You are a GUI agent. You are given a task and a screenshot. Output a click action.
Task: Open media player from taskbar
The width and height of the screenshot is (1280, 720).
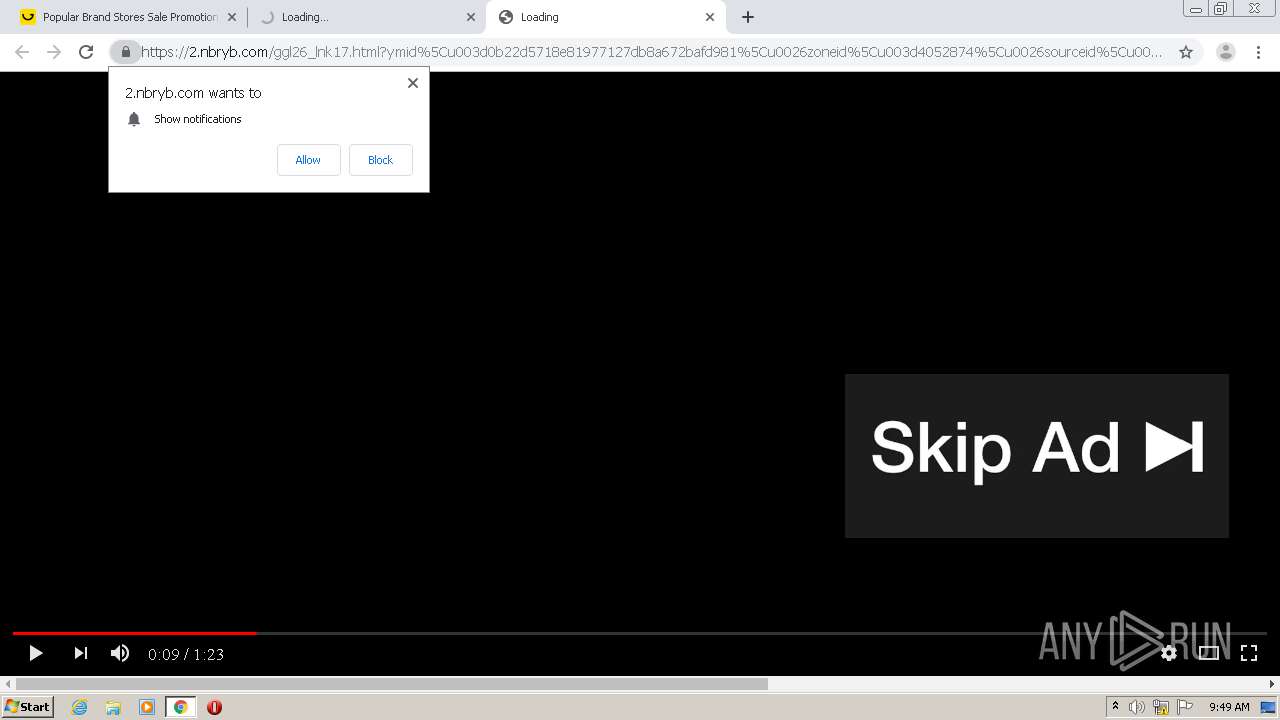point(146,707)
